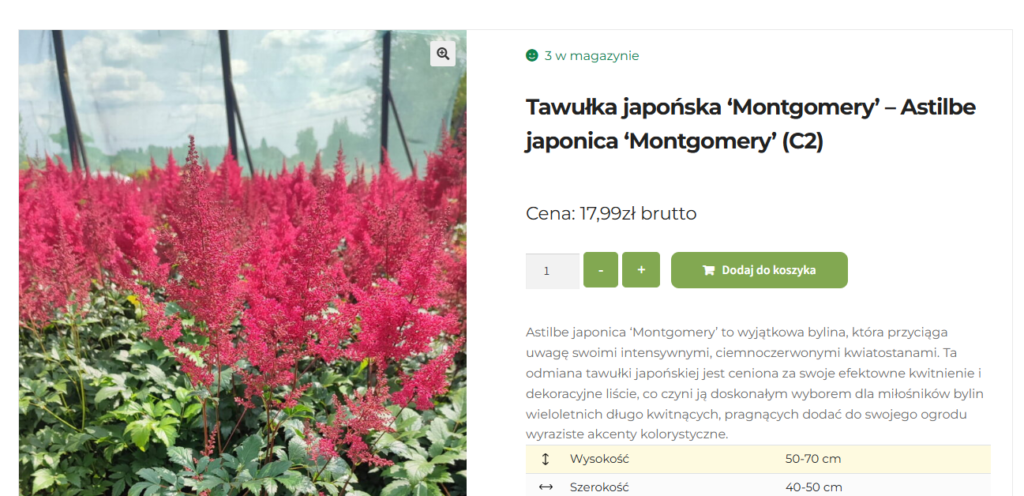Click the price text 'Cena: 17,99zł brutto'

[x=611, y=213]
